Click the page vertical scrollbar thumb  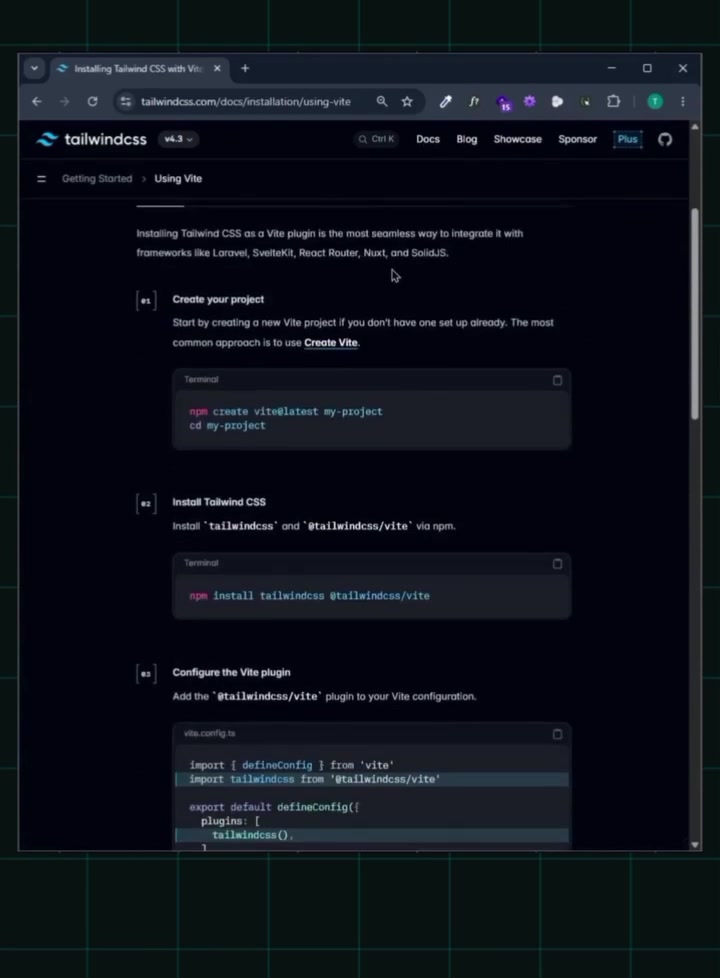(x=694, y=314)
